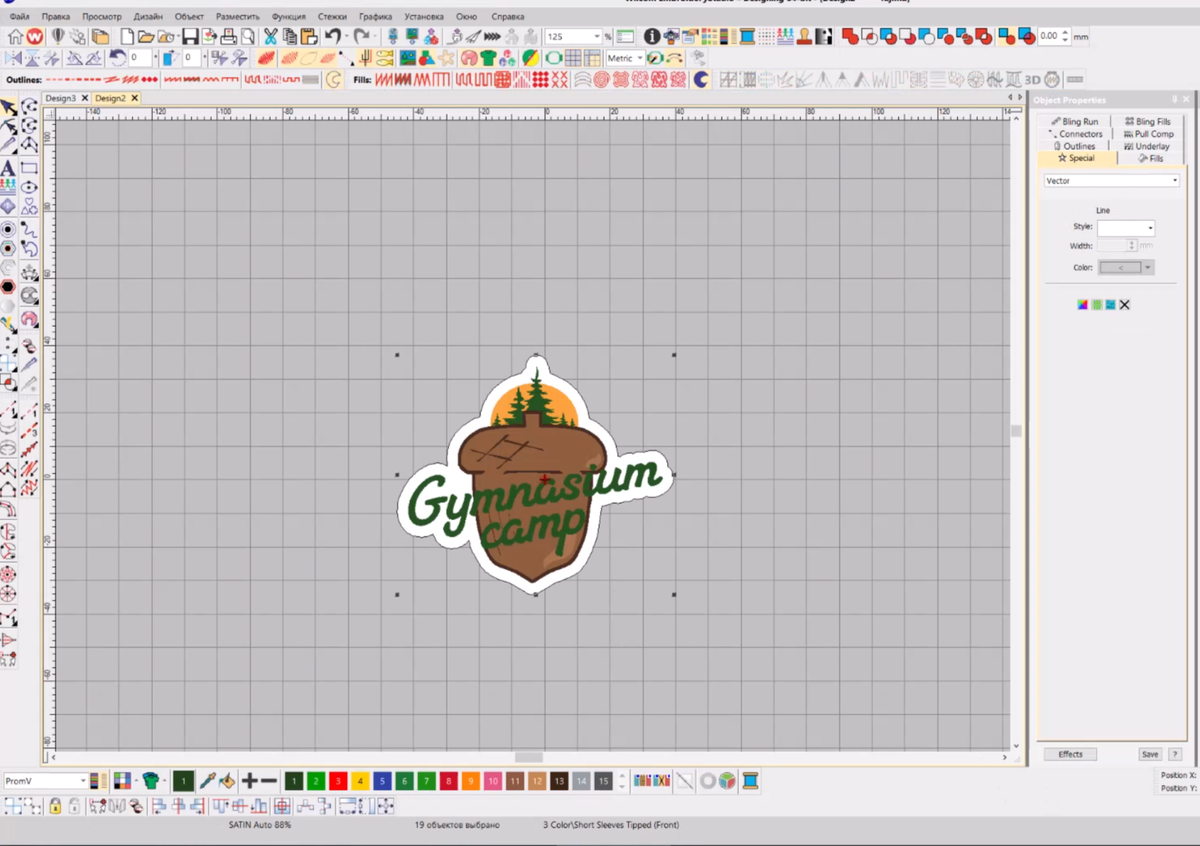Screen dimensions: 1200x846
Task: Open the zoom percentage 125 dropdown
Action: [x=597, y=36]
